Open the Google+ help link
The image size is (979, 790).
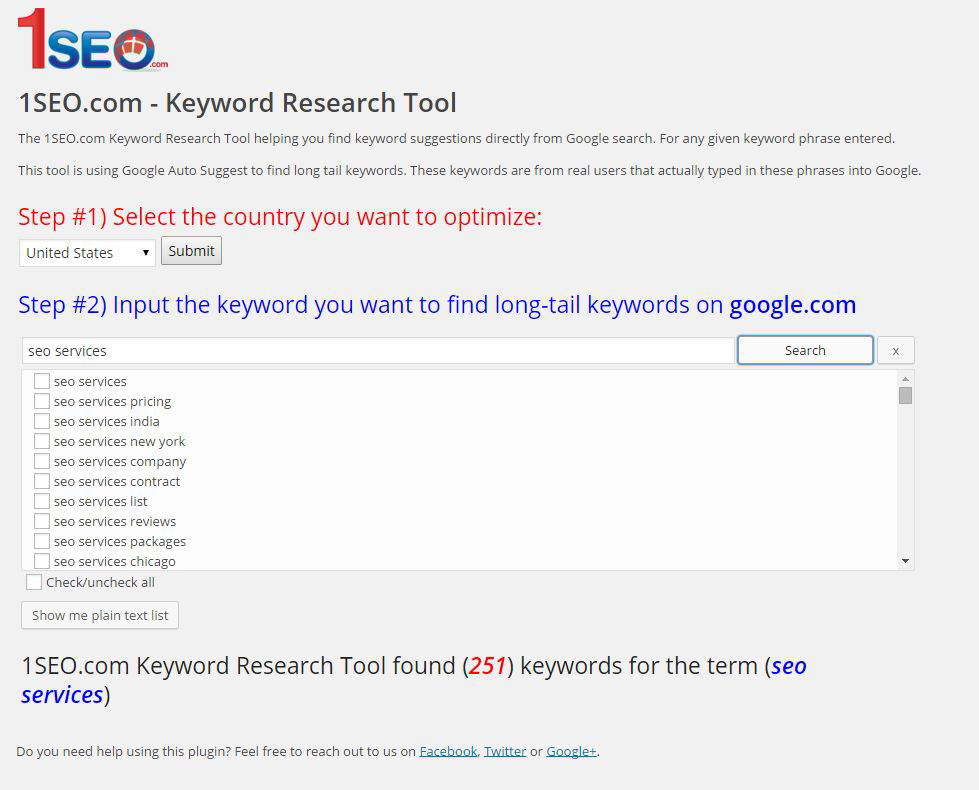tap(571, 751)
